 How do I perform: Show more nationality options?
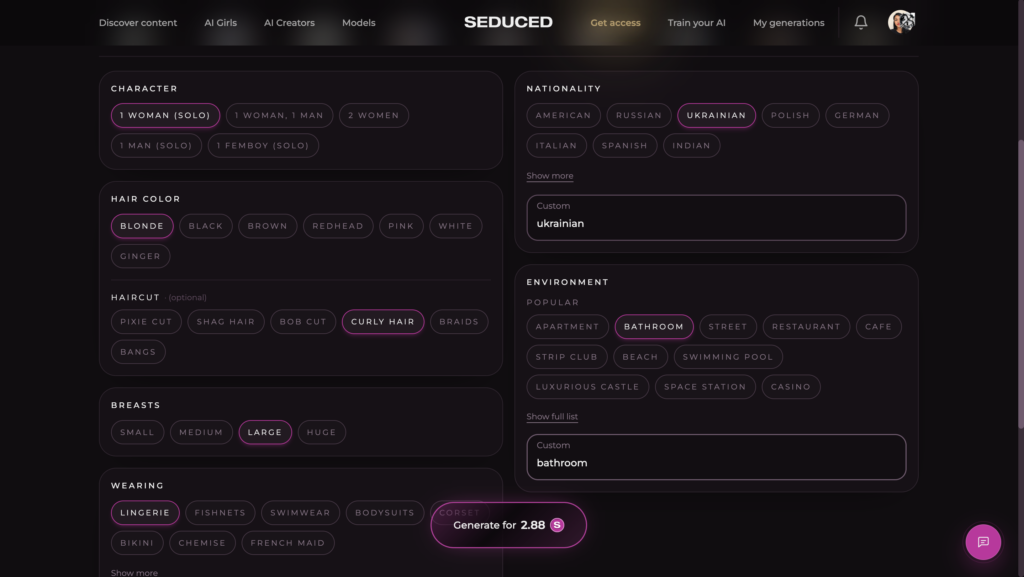click(550, 176)
